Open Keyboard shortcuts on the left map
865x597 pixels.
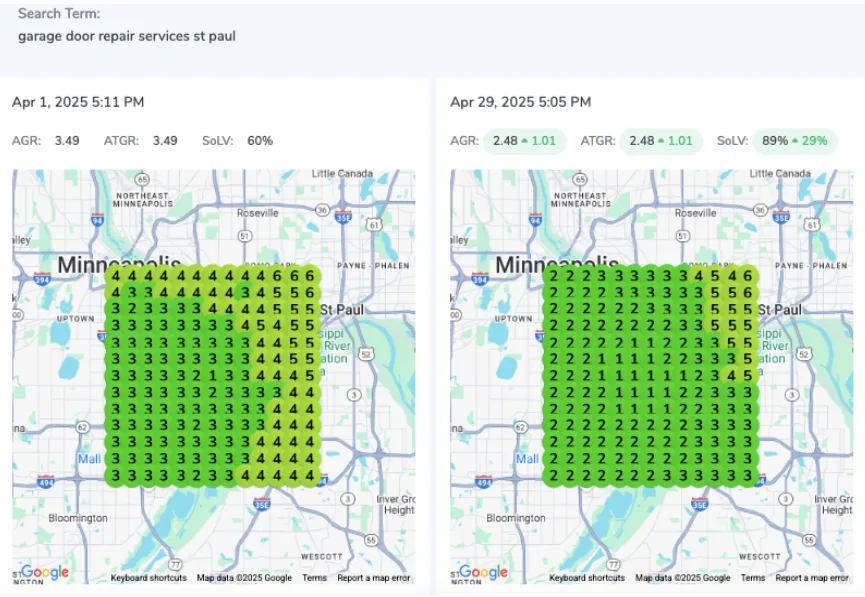tap(148, 578)
